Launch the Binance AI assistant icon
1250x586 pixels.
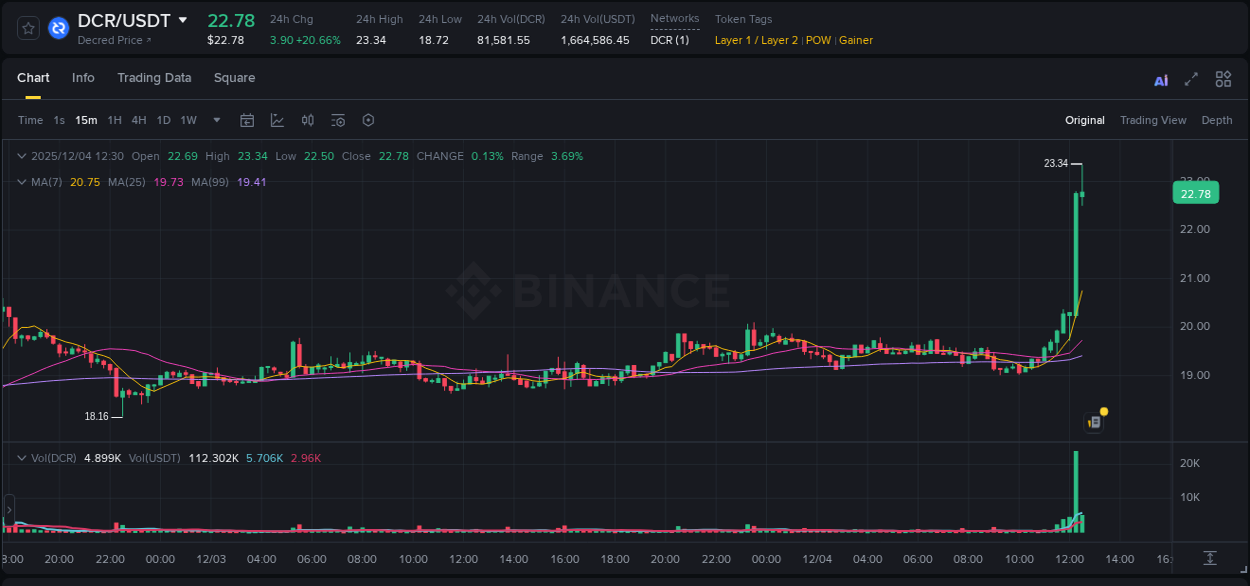pos(1160,78)
